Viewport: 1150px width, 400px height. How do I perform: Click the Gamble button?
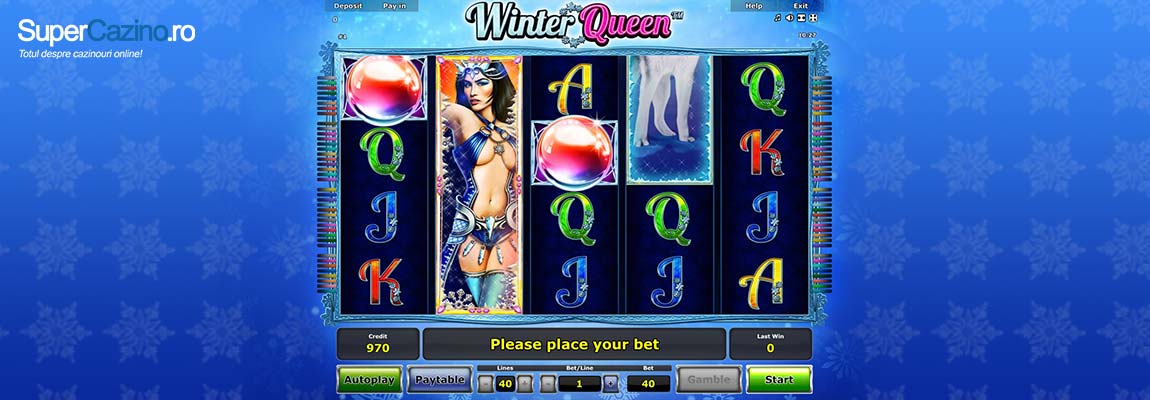[708, 379]
